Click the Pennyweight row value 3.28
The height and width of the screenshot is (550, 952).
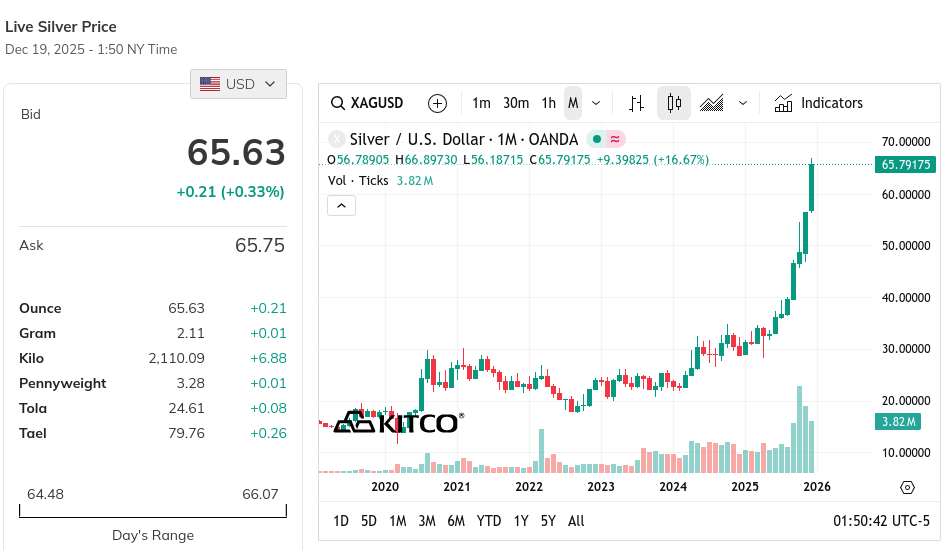click(191, 383)
